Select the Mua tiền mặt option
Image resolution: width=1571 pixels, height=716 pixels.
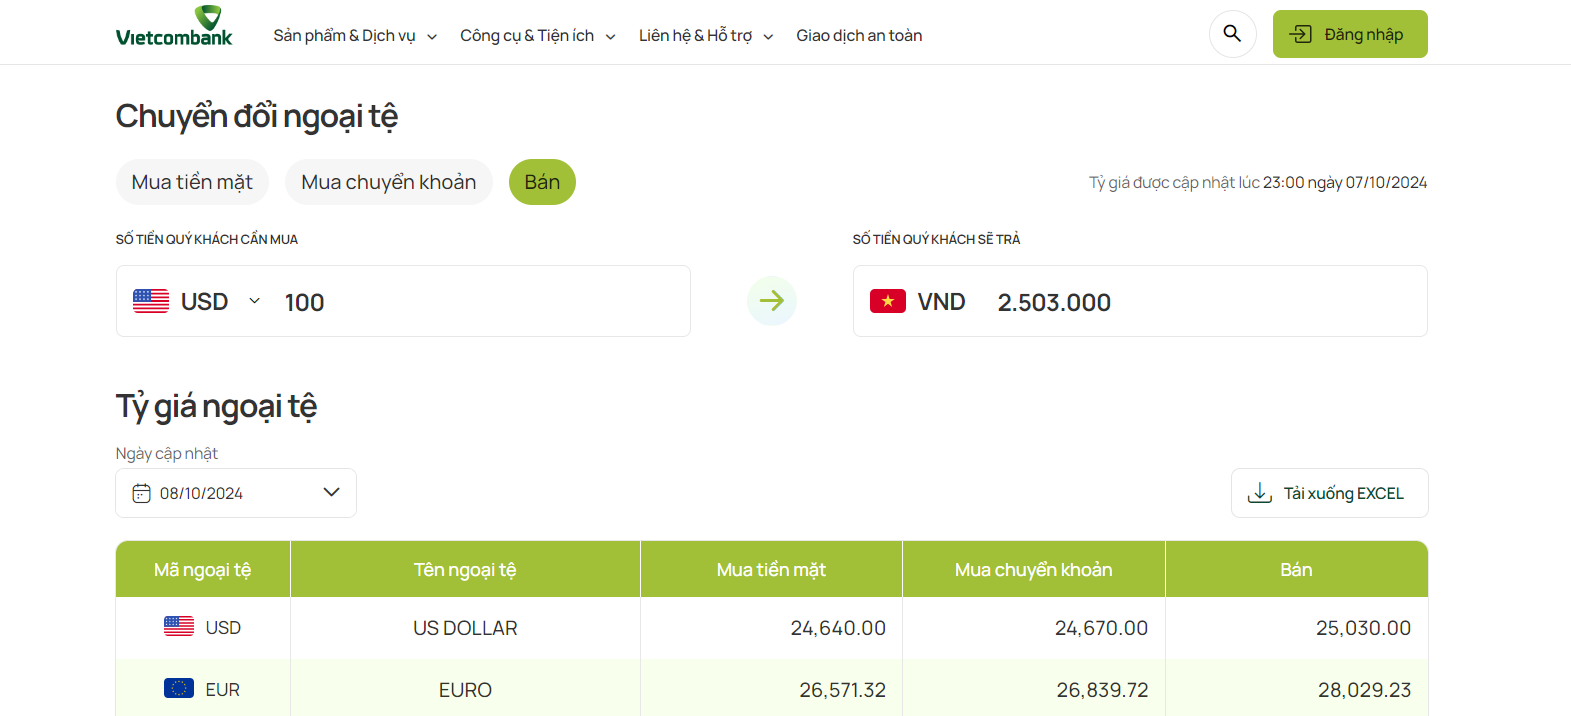click(x=192, y=182)
